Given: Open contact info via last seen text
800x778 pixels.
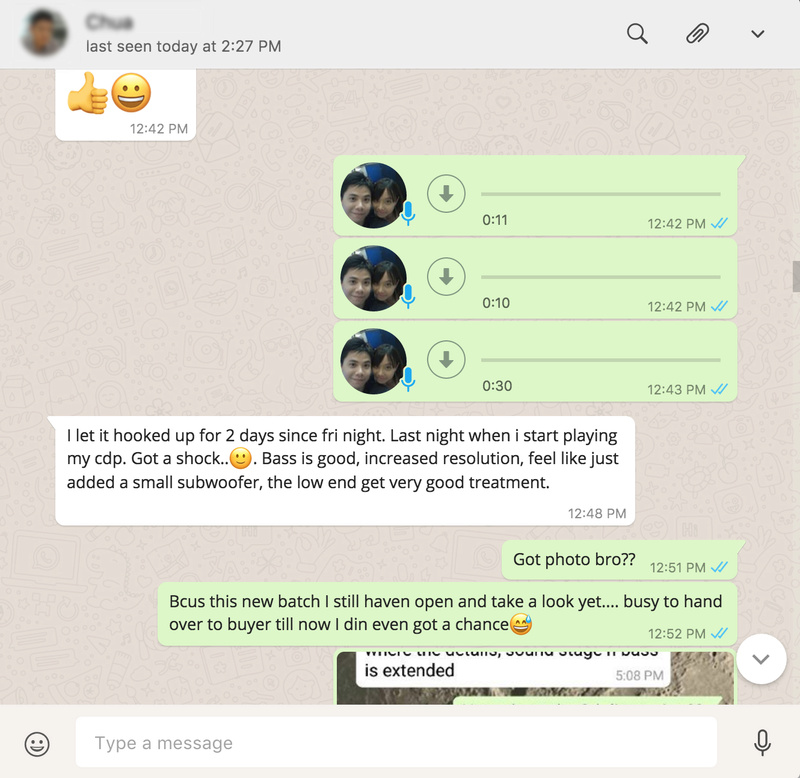Looking at the screenshot, I should [x=183, y=46].
